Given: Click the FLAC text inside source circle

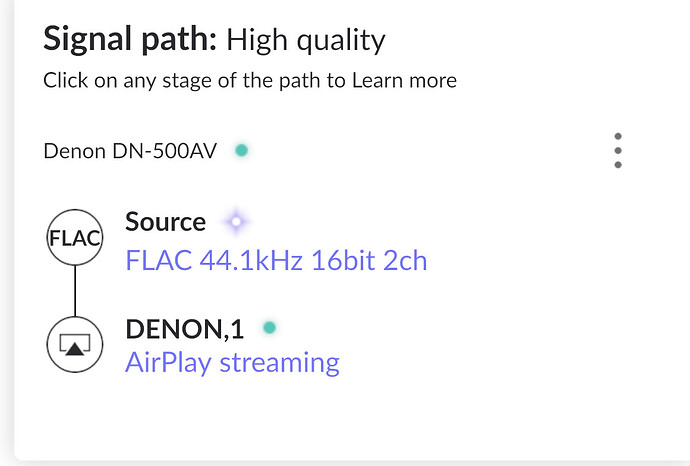Looking at the screenshot, I should 75,239.
